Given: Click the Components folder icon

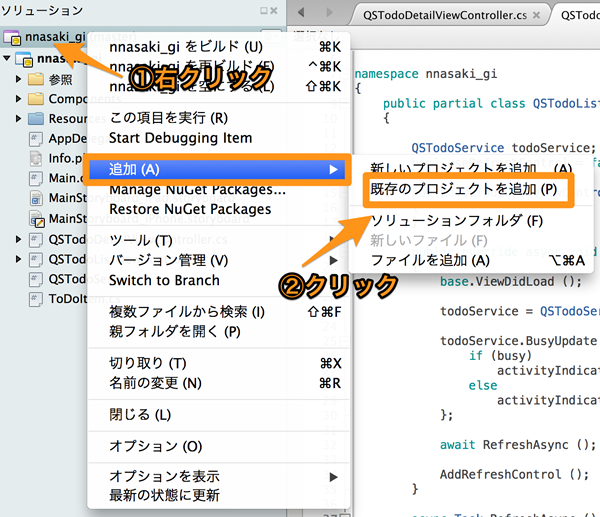Looking at the screenshot, I should 36,99.
